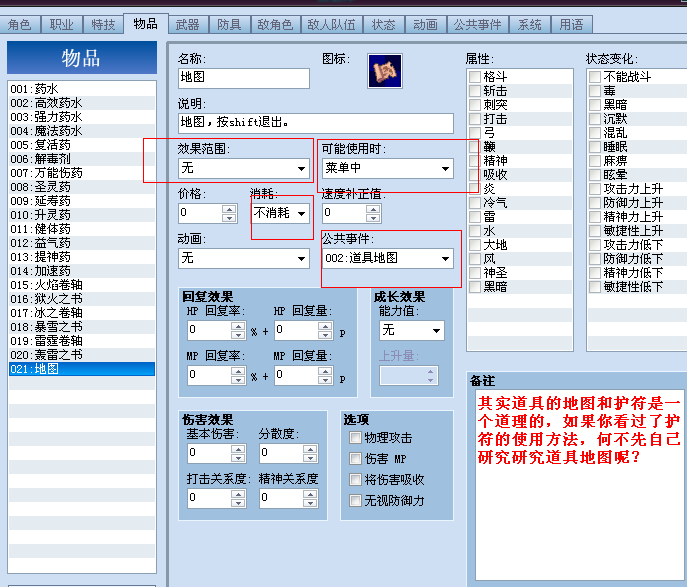Click the 说明 description field
This screenshot has height=587, width=687.
coord(316,123)
